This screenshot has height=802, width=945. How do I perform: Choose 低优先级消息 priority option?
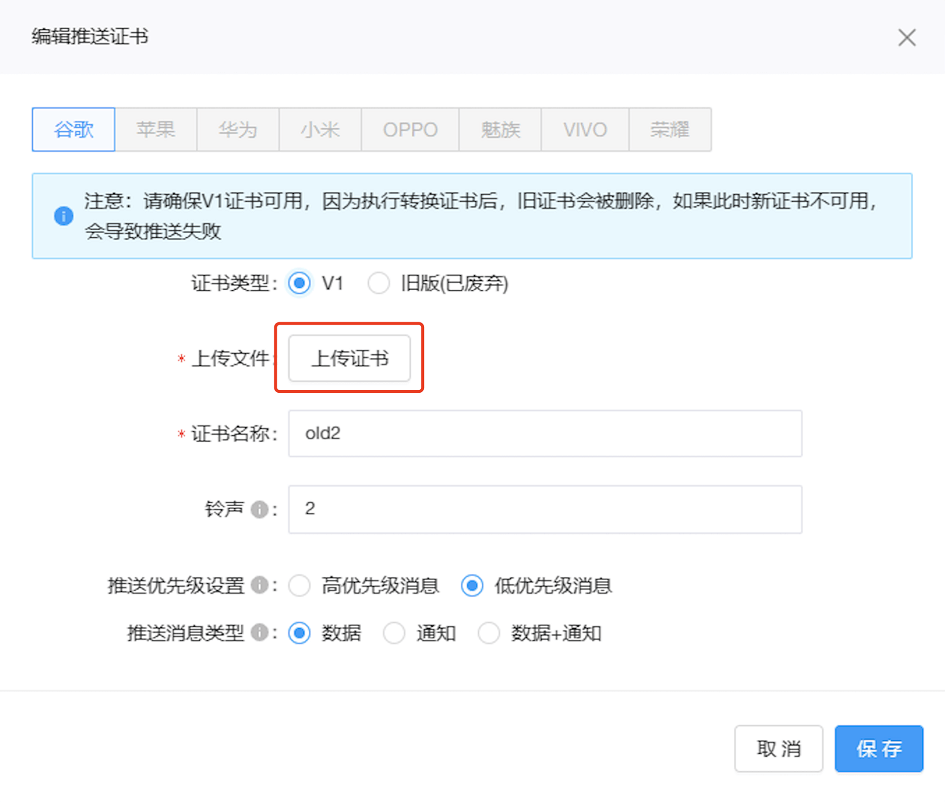click(472, 586)
